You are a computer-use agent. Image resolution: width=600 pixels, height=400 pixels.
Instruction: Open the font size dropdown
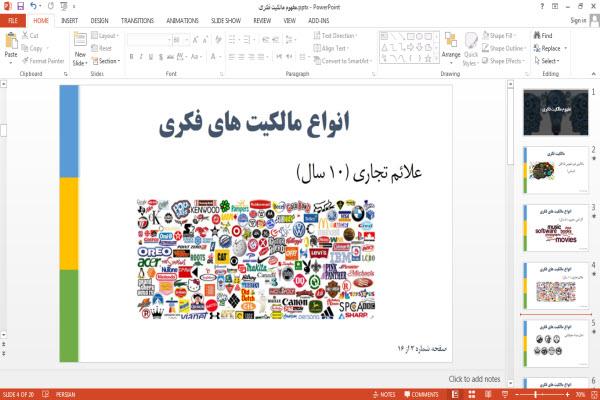tap(187, 40)
